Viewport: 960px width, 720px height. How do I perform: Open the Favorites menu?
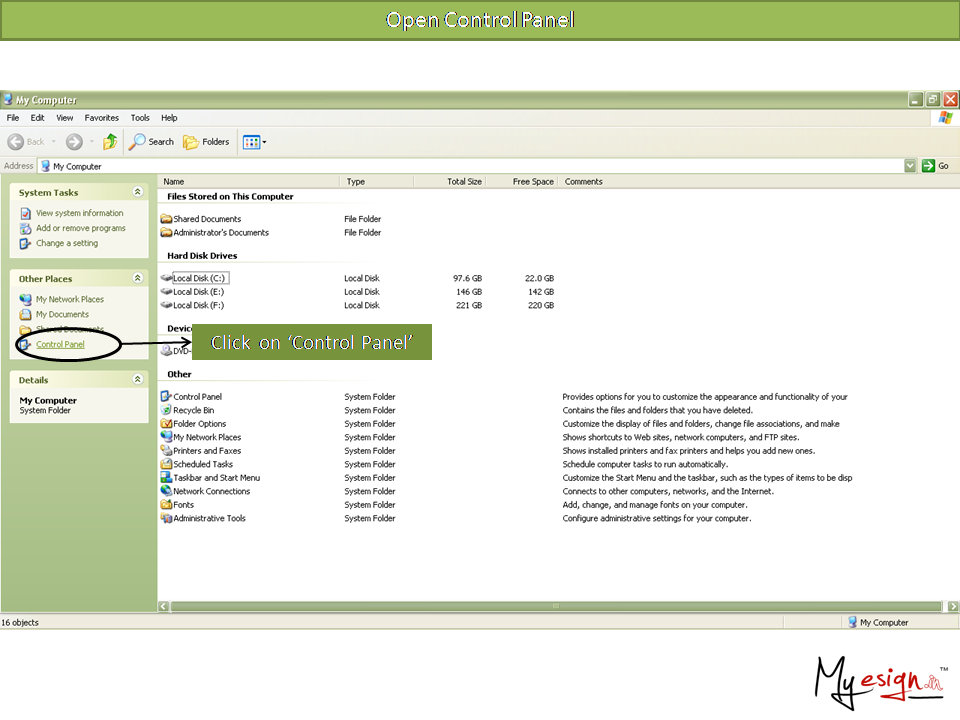[101, 118]
